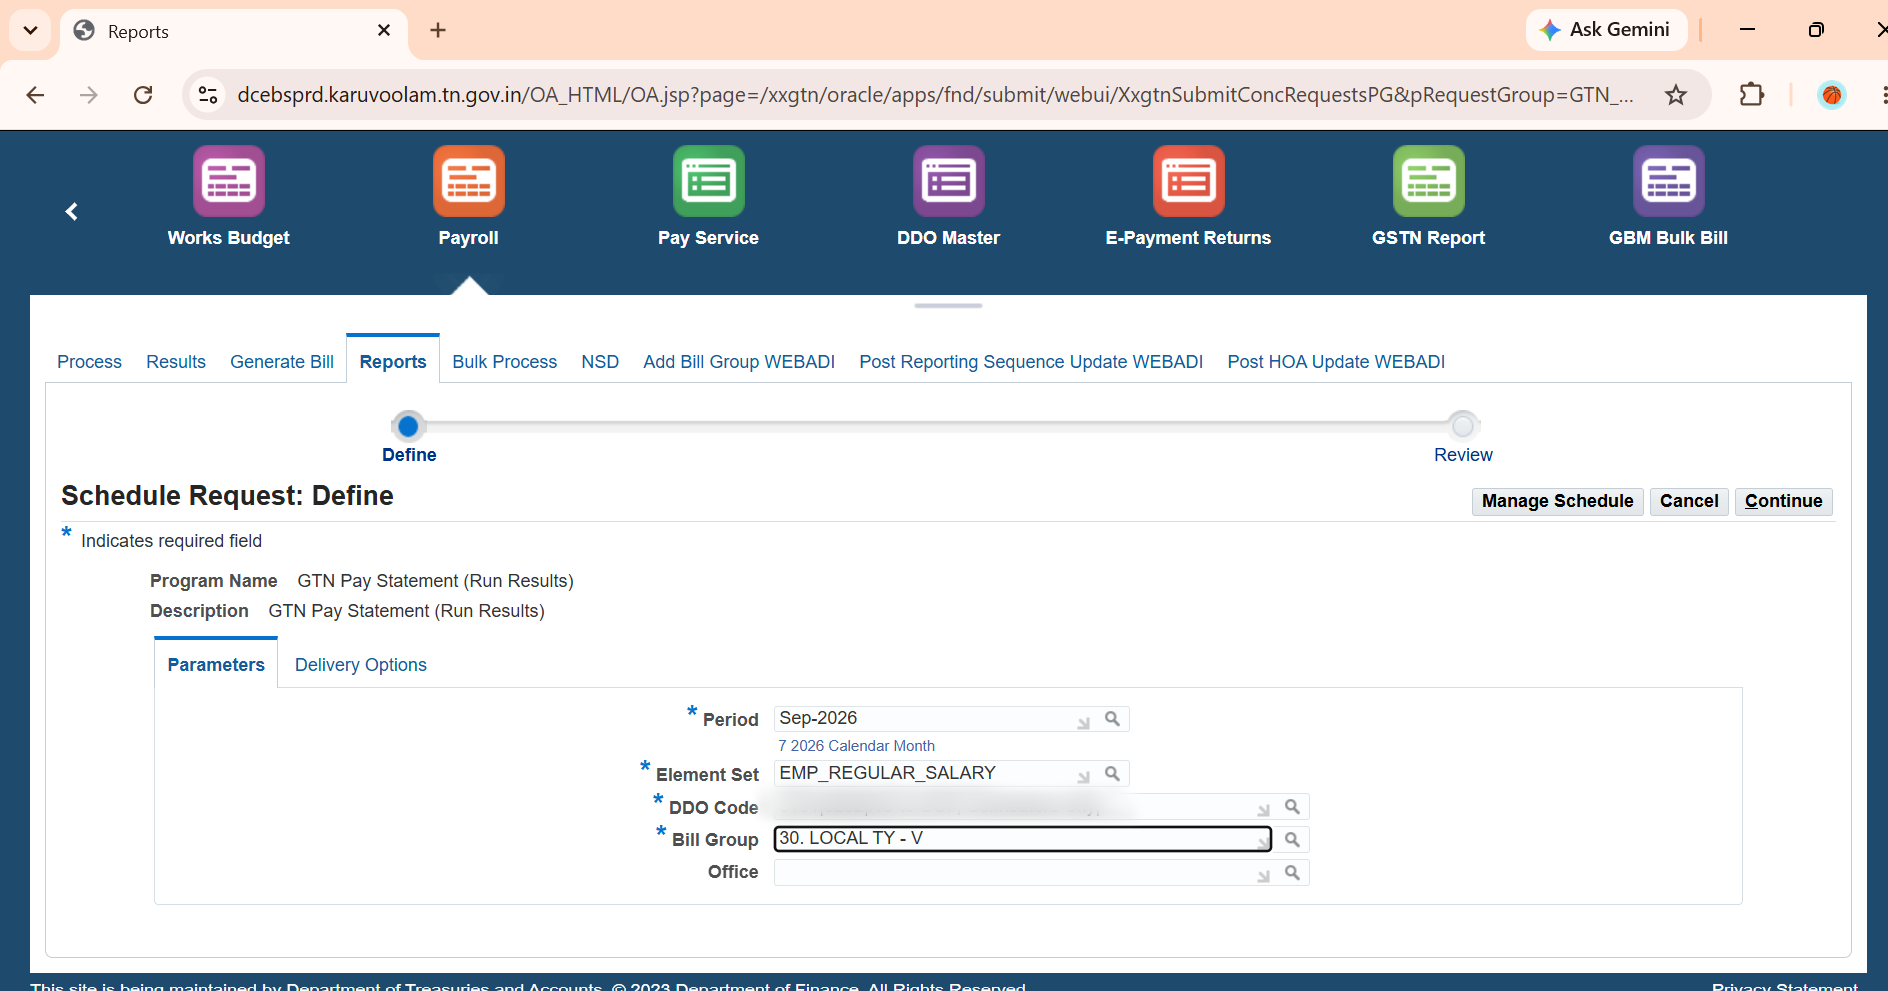
Task: Click the Continue button
Action: (1783, 501)
